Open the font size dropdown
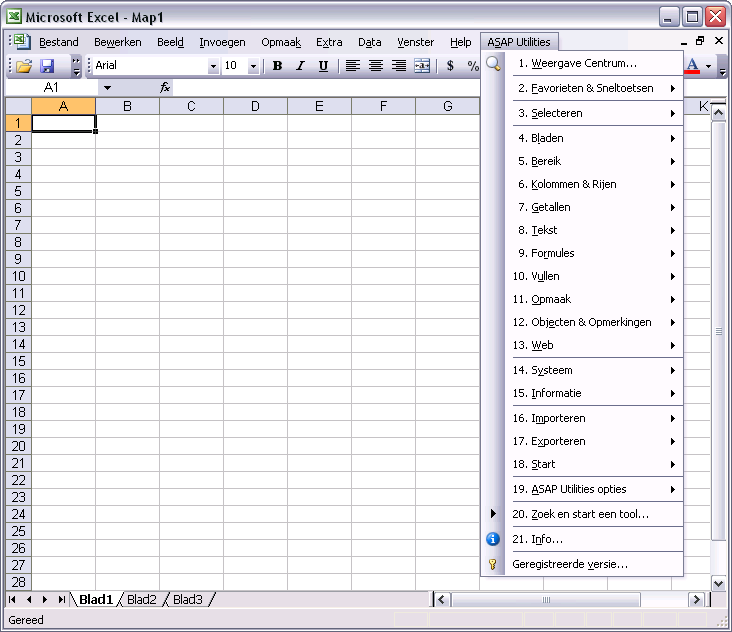 point(253,66)
